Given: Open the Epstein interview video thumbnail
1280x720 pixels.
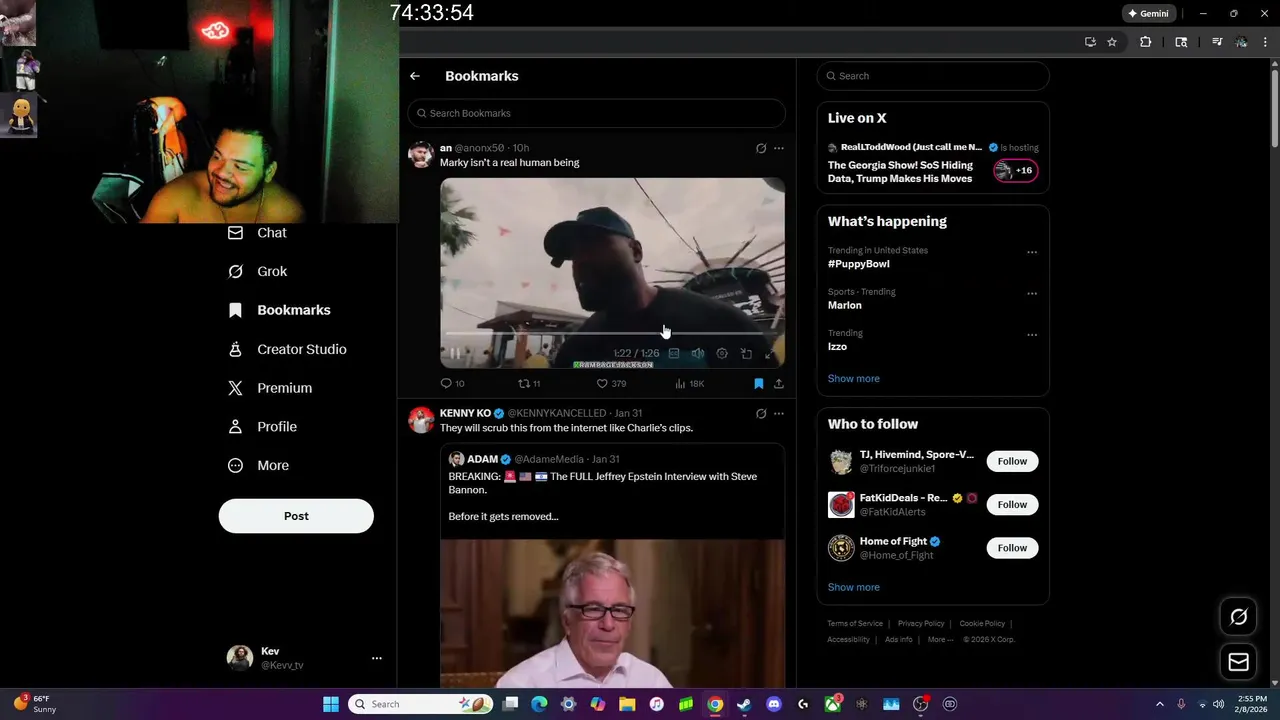Looking at the screenshot, I should (x=612, y=614).
